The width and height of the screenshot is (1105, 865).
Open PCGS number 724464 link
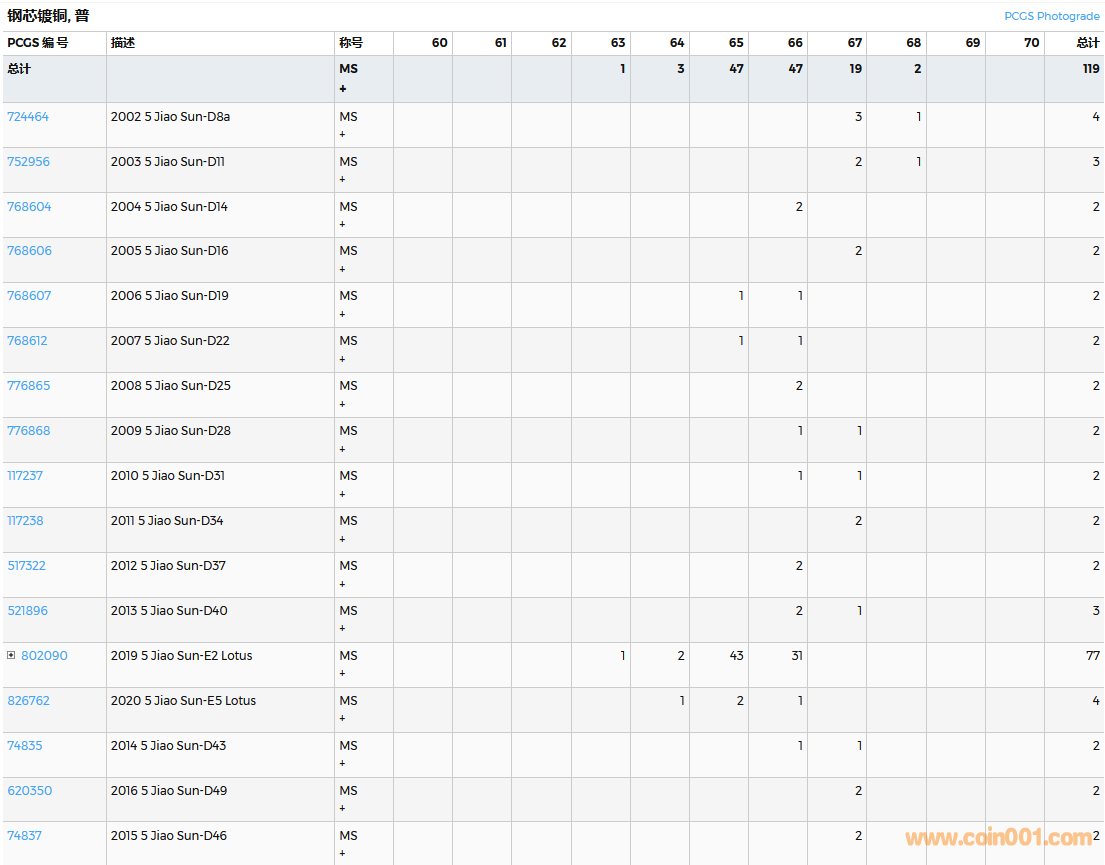[x=28, y=117]
